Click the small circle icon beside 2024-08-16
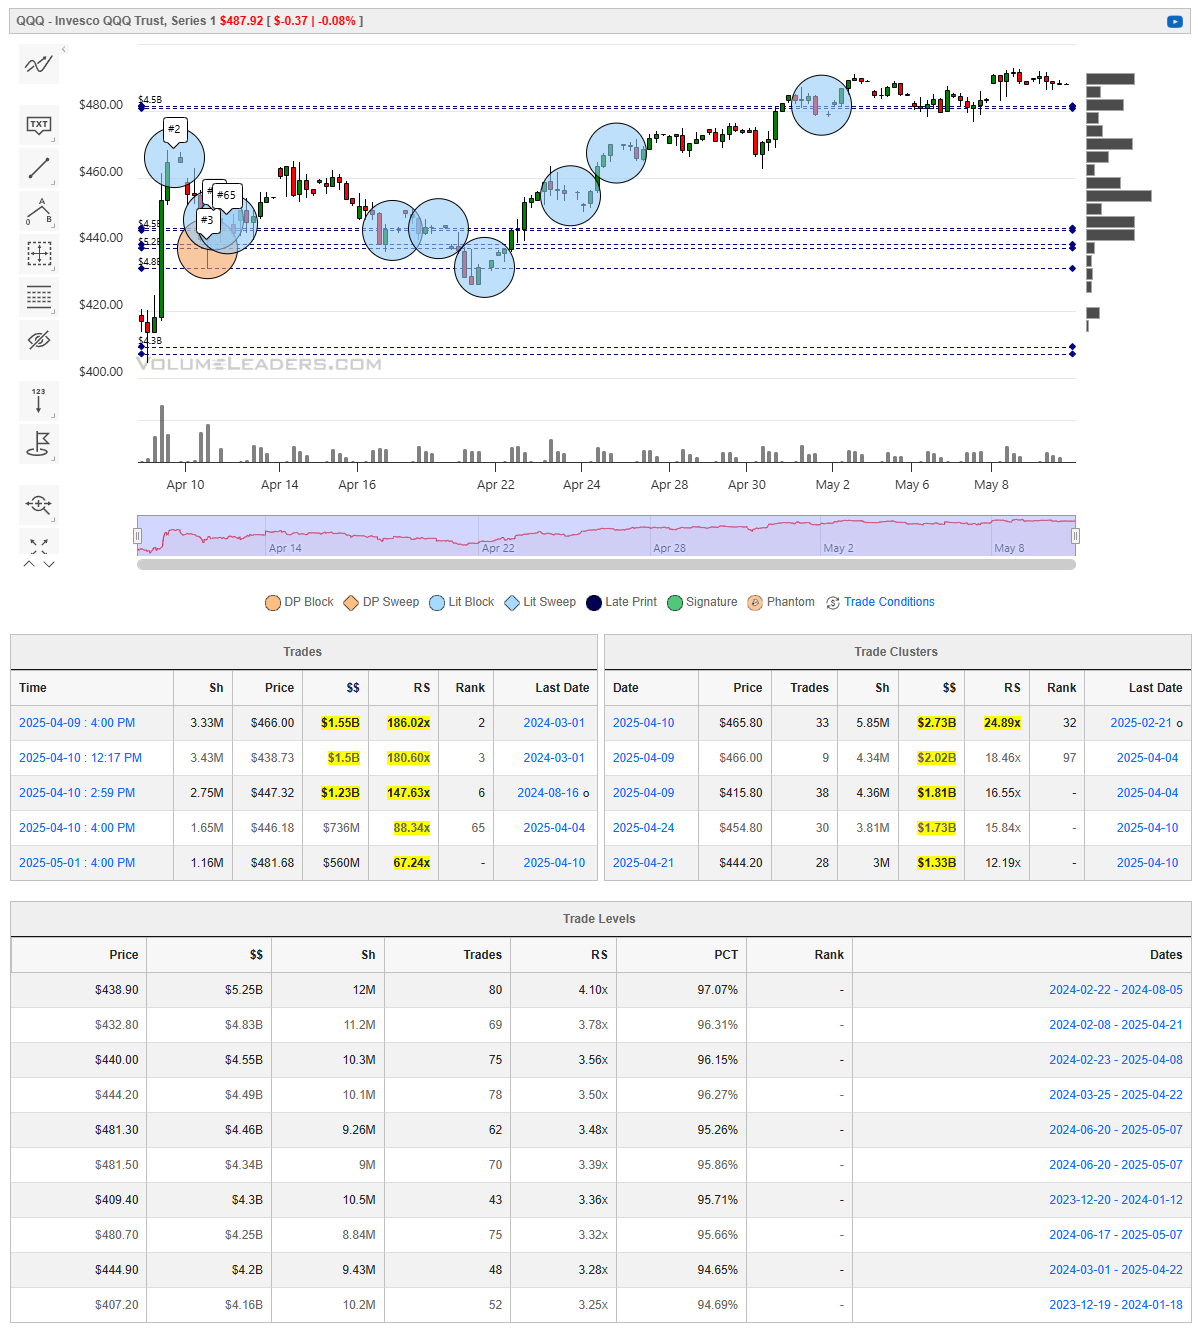 point(586,794)
